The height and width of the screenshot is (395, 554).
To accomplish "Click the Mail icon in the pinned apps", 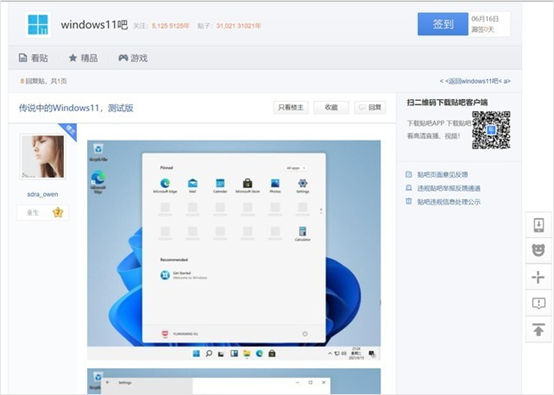I will point(193,183).
